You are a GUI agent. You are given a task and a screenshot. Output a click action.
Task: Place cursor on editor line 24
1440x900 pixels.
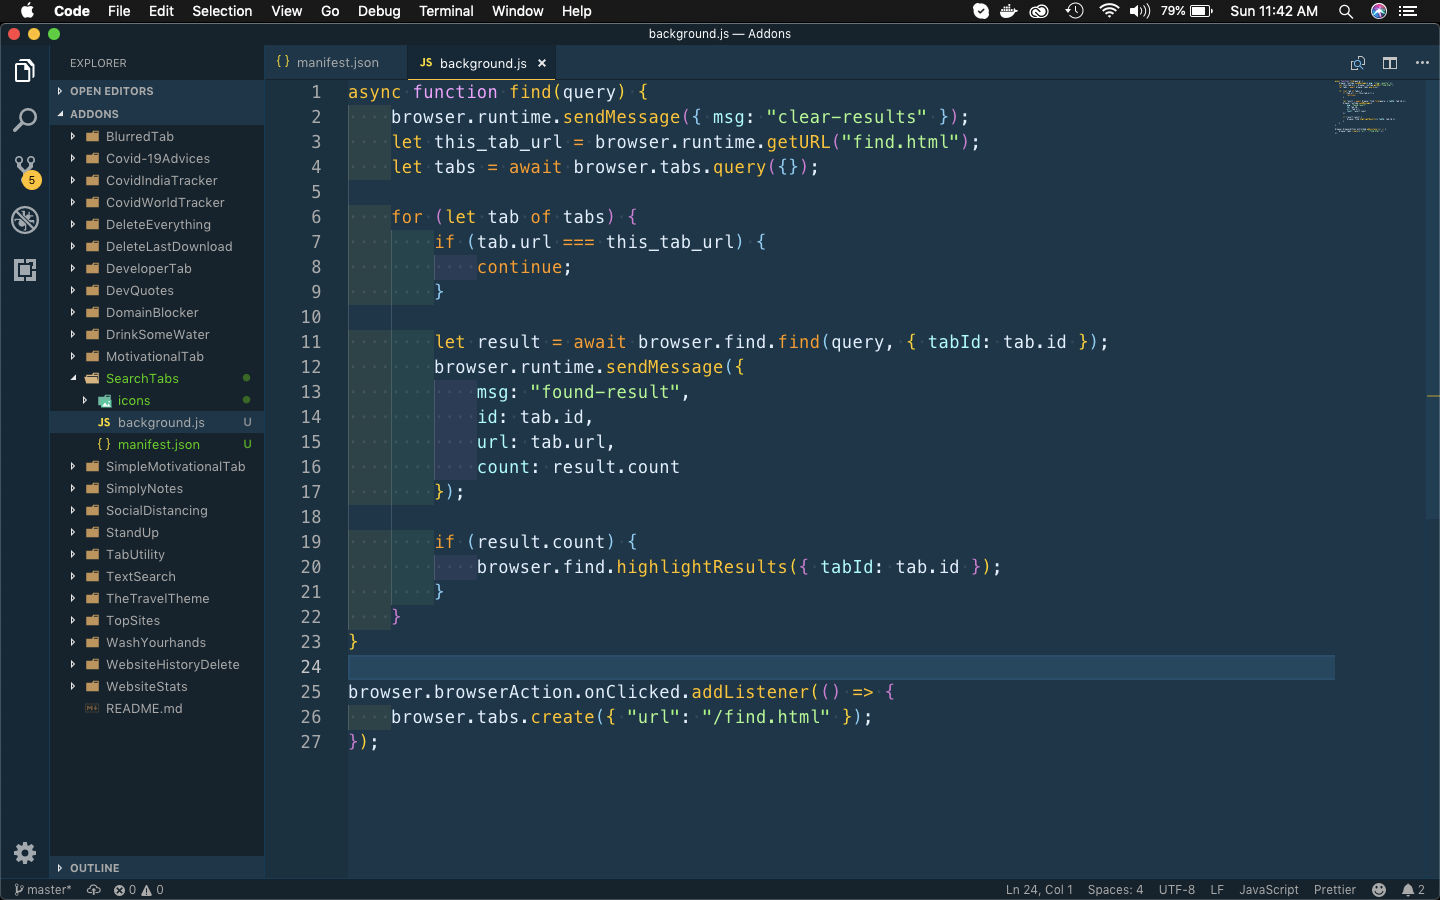841,667
